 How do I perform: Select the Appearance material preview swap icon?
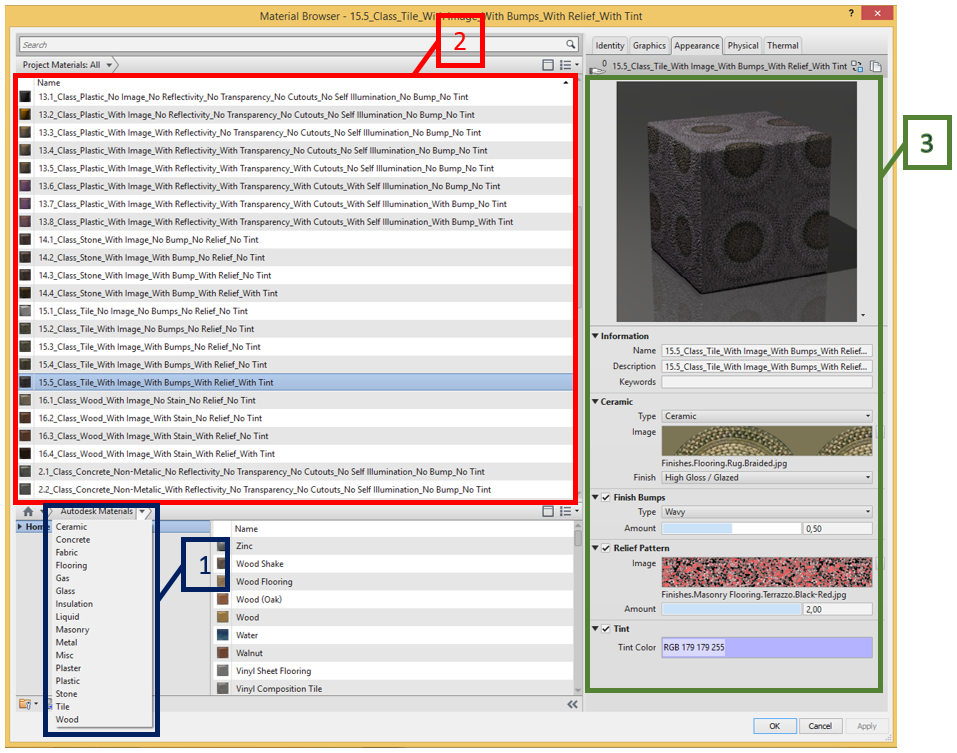857,64
